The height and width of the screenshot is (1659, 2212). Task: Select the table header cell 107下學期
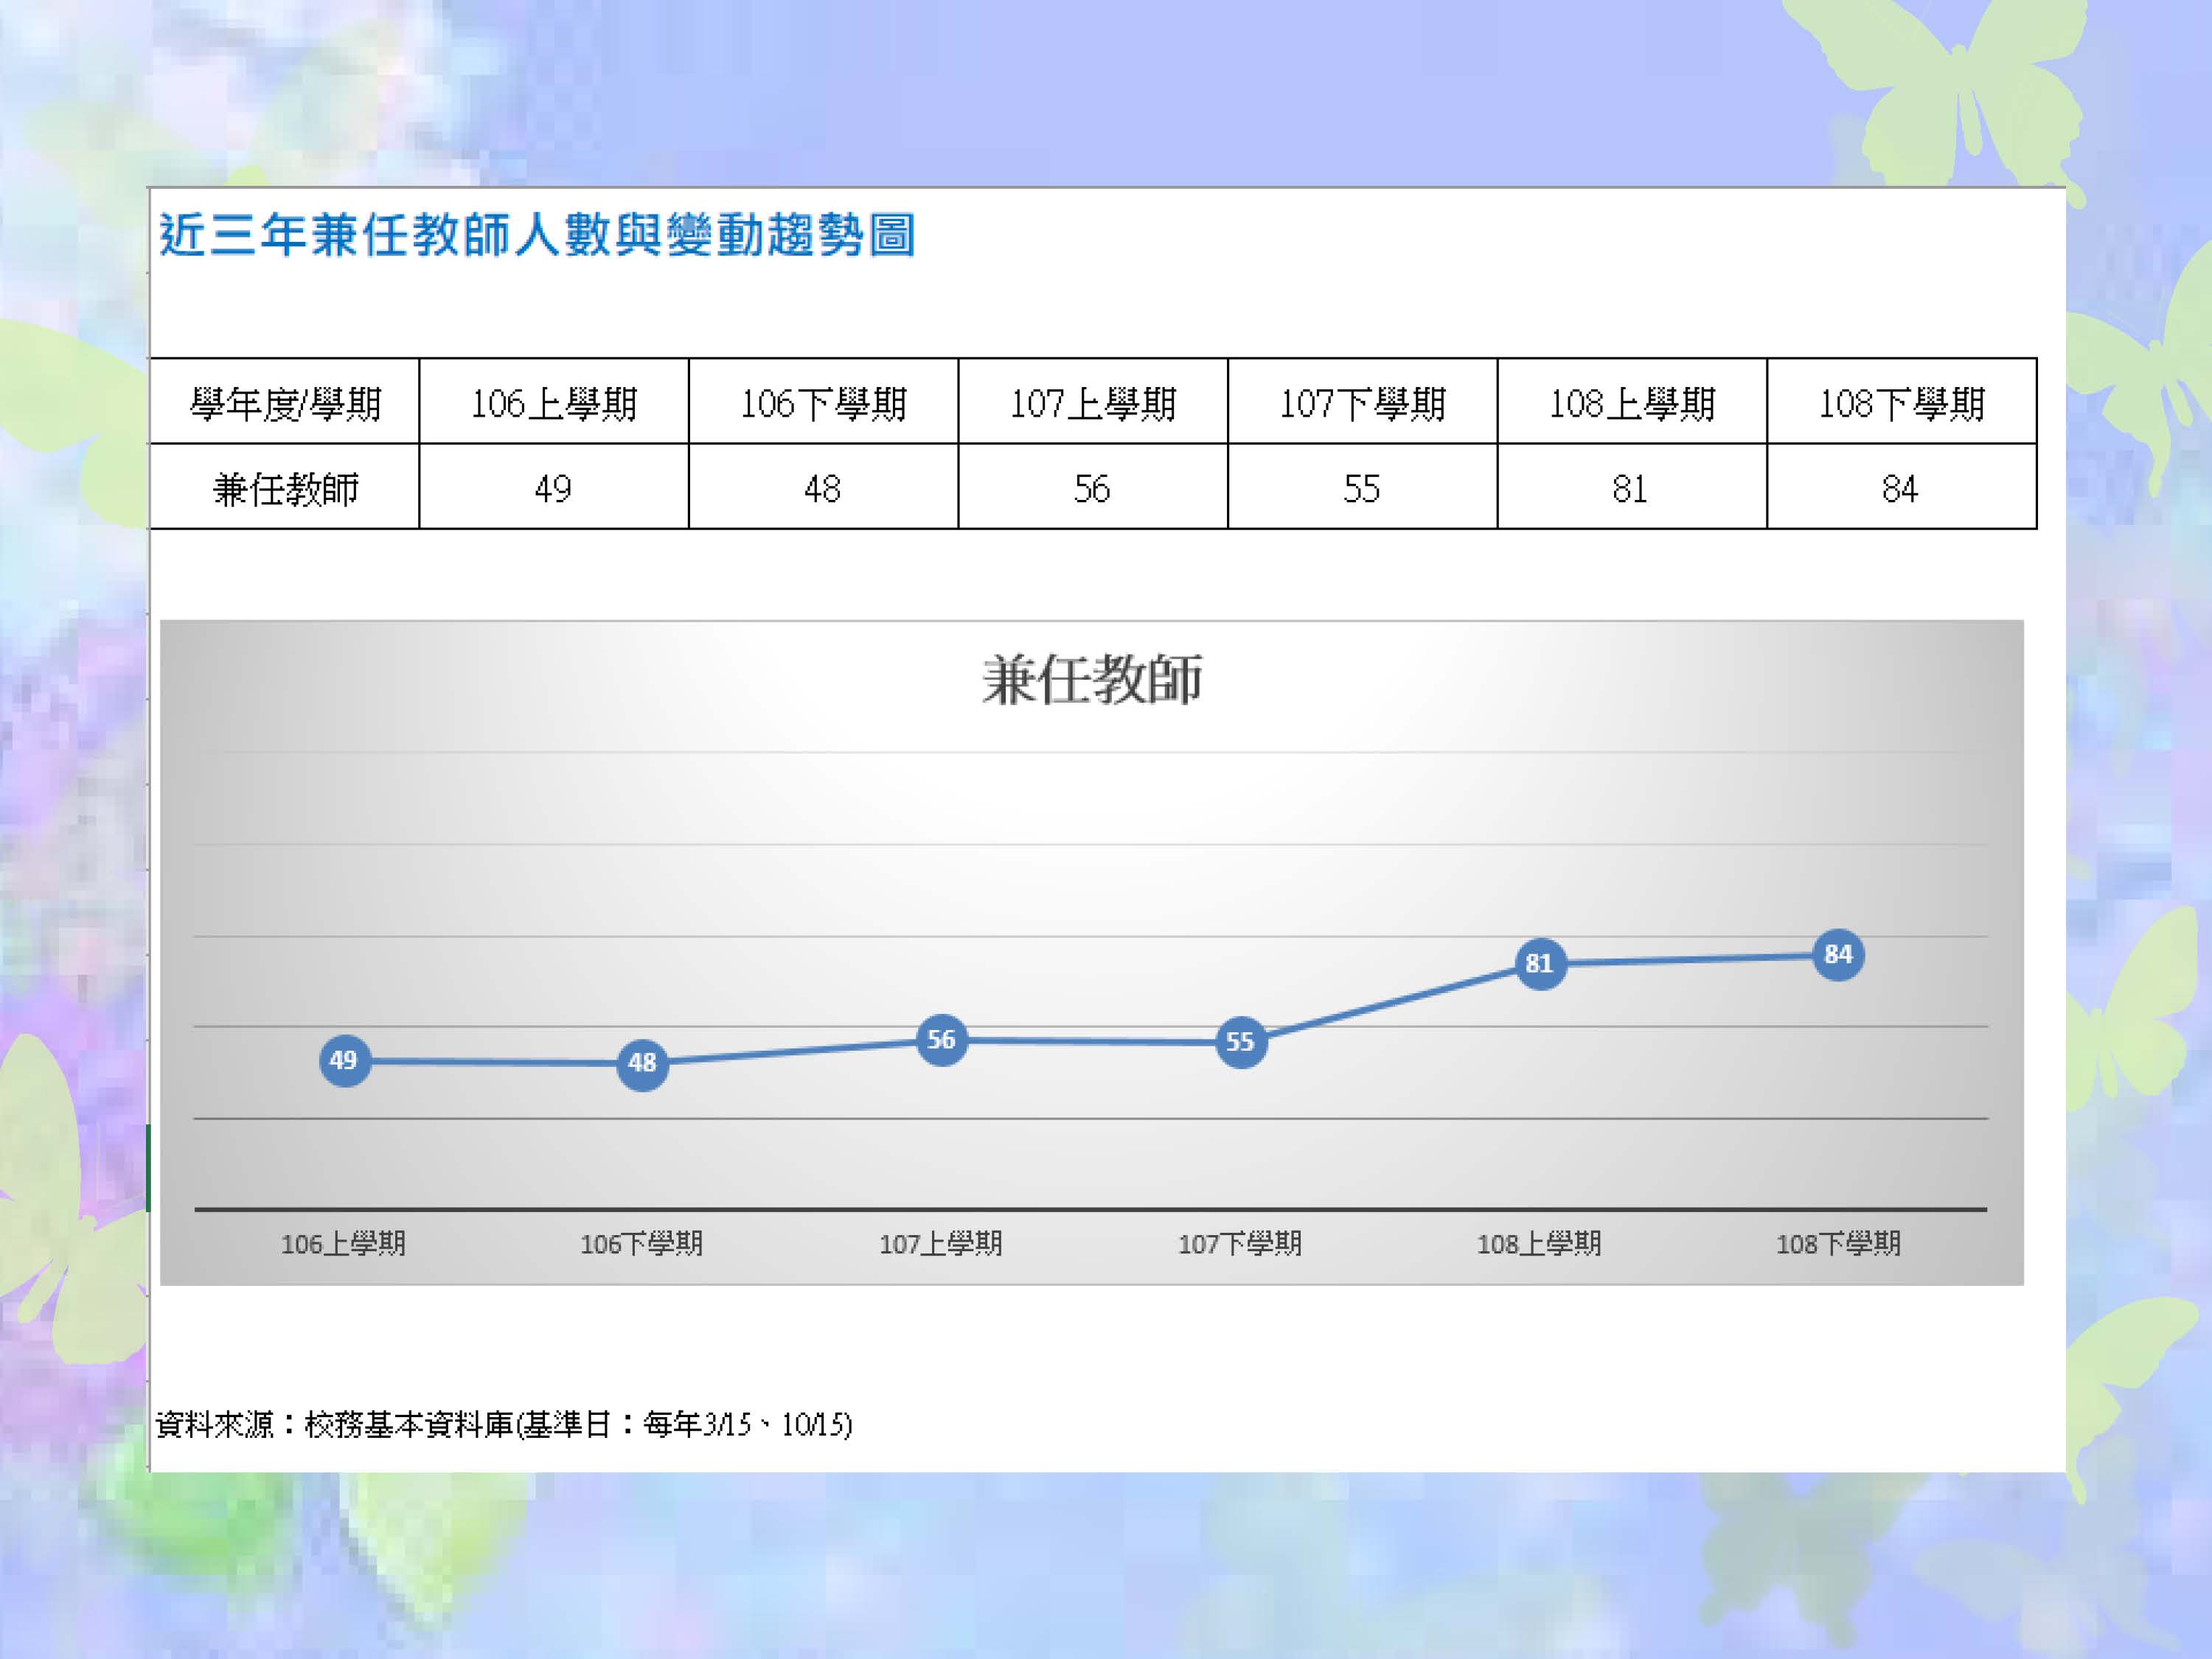[1363, 401]
